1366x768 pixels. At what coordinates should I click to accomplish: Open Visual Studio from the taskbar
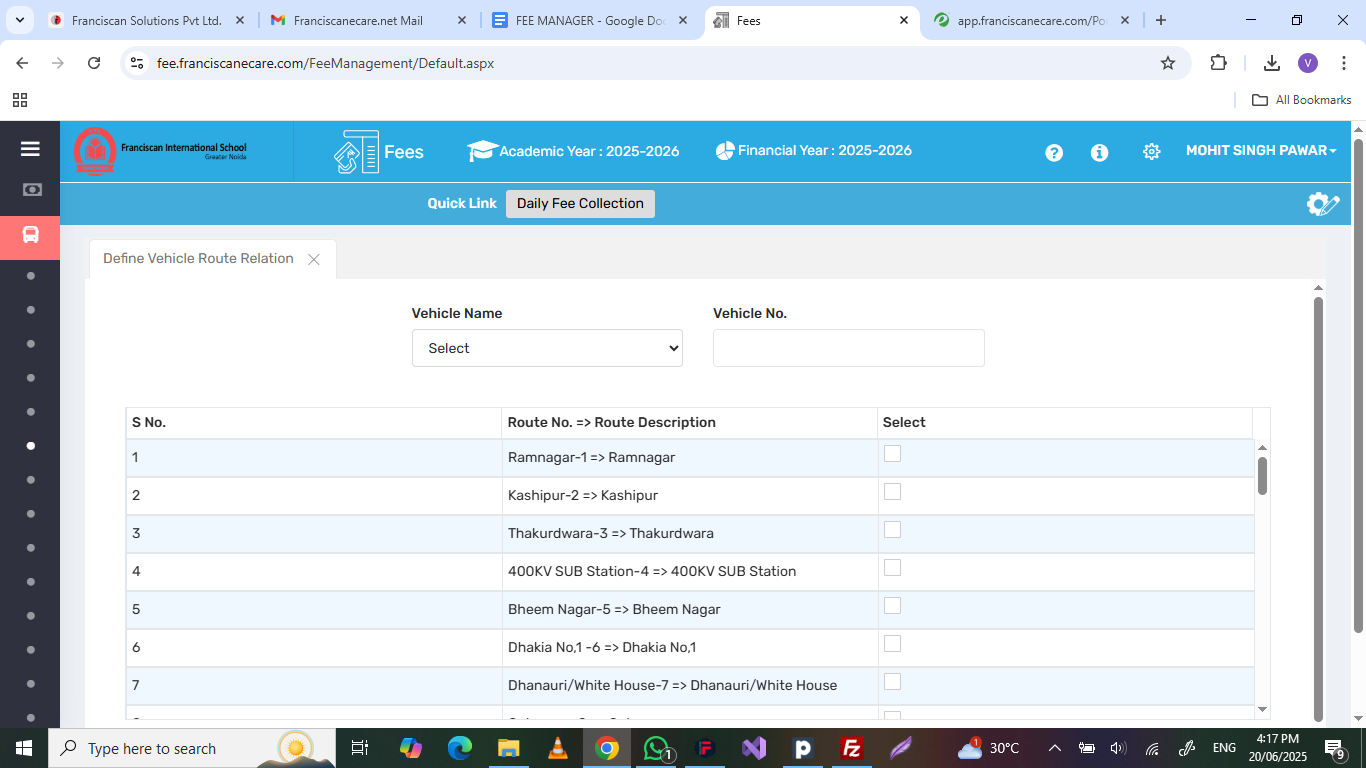tap(754, 748)
